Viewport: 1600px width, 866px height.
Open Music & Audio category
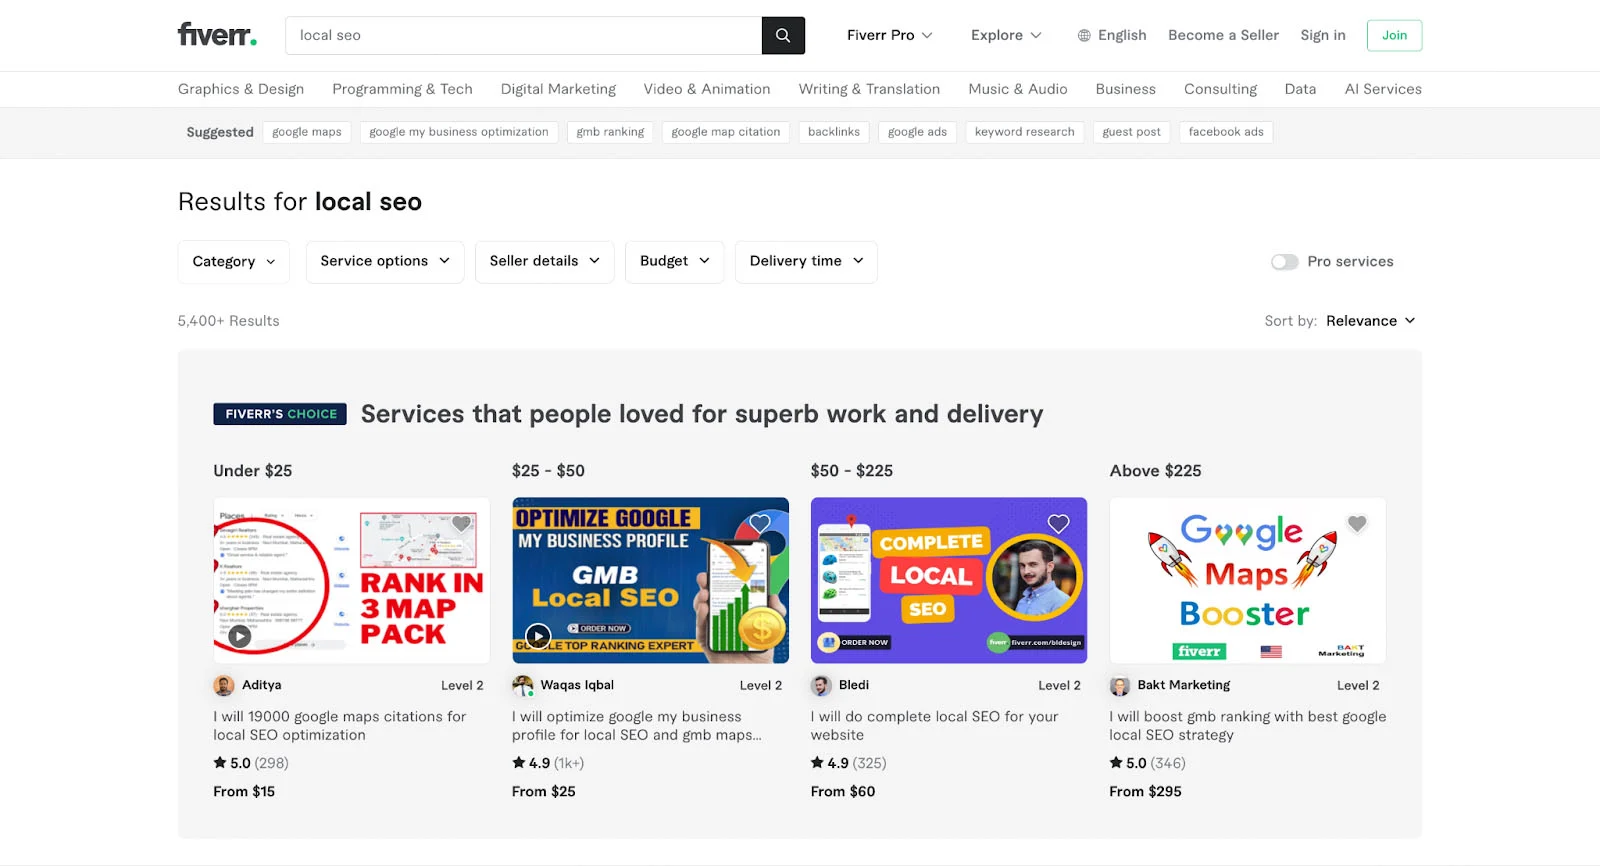(1018, 89)
